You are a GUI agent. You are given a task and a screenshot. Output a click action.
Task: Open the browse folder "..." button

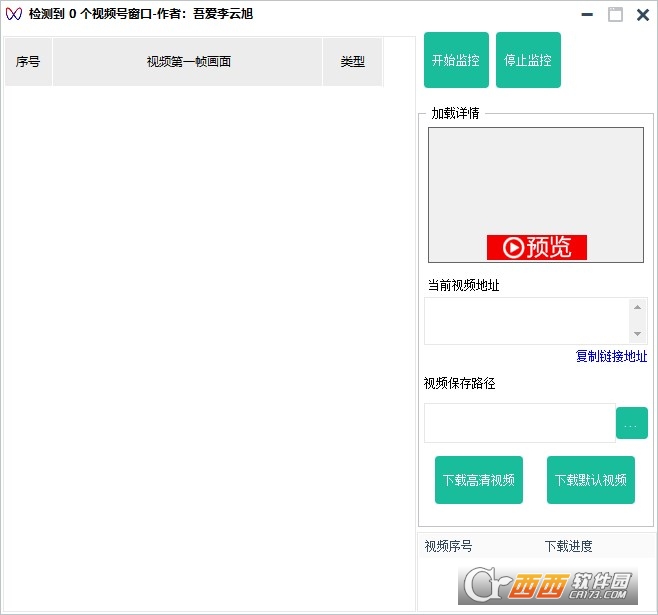click(632, 423)
